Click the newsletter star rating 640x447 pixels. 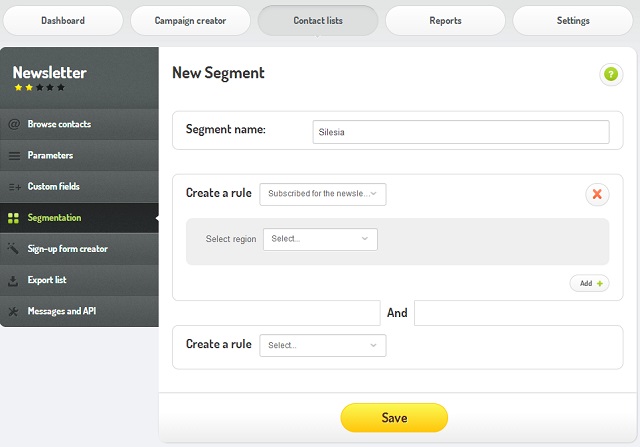tap(40, 87)
